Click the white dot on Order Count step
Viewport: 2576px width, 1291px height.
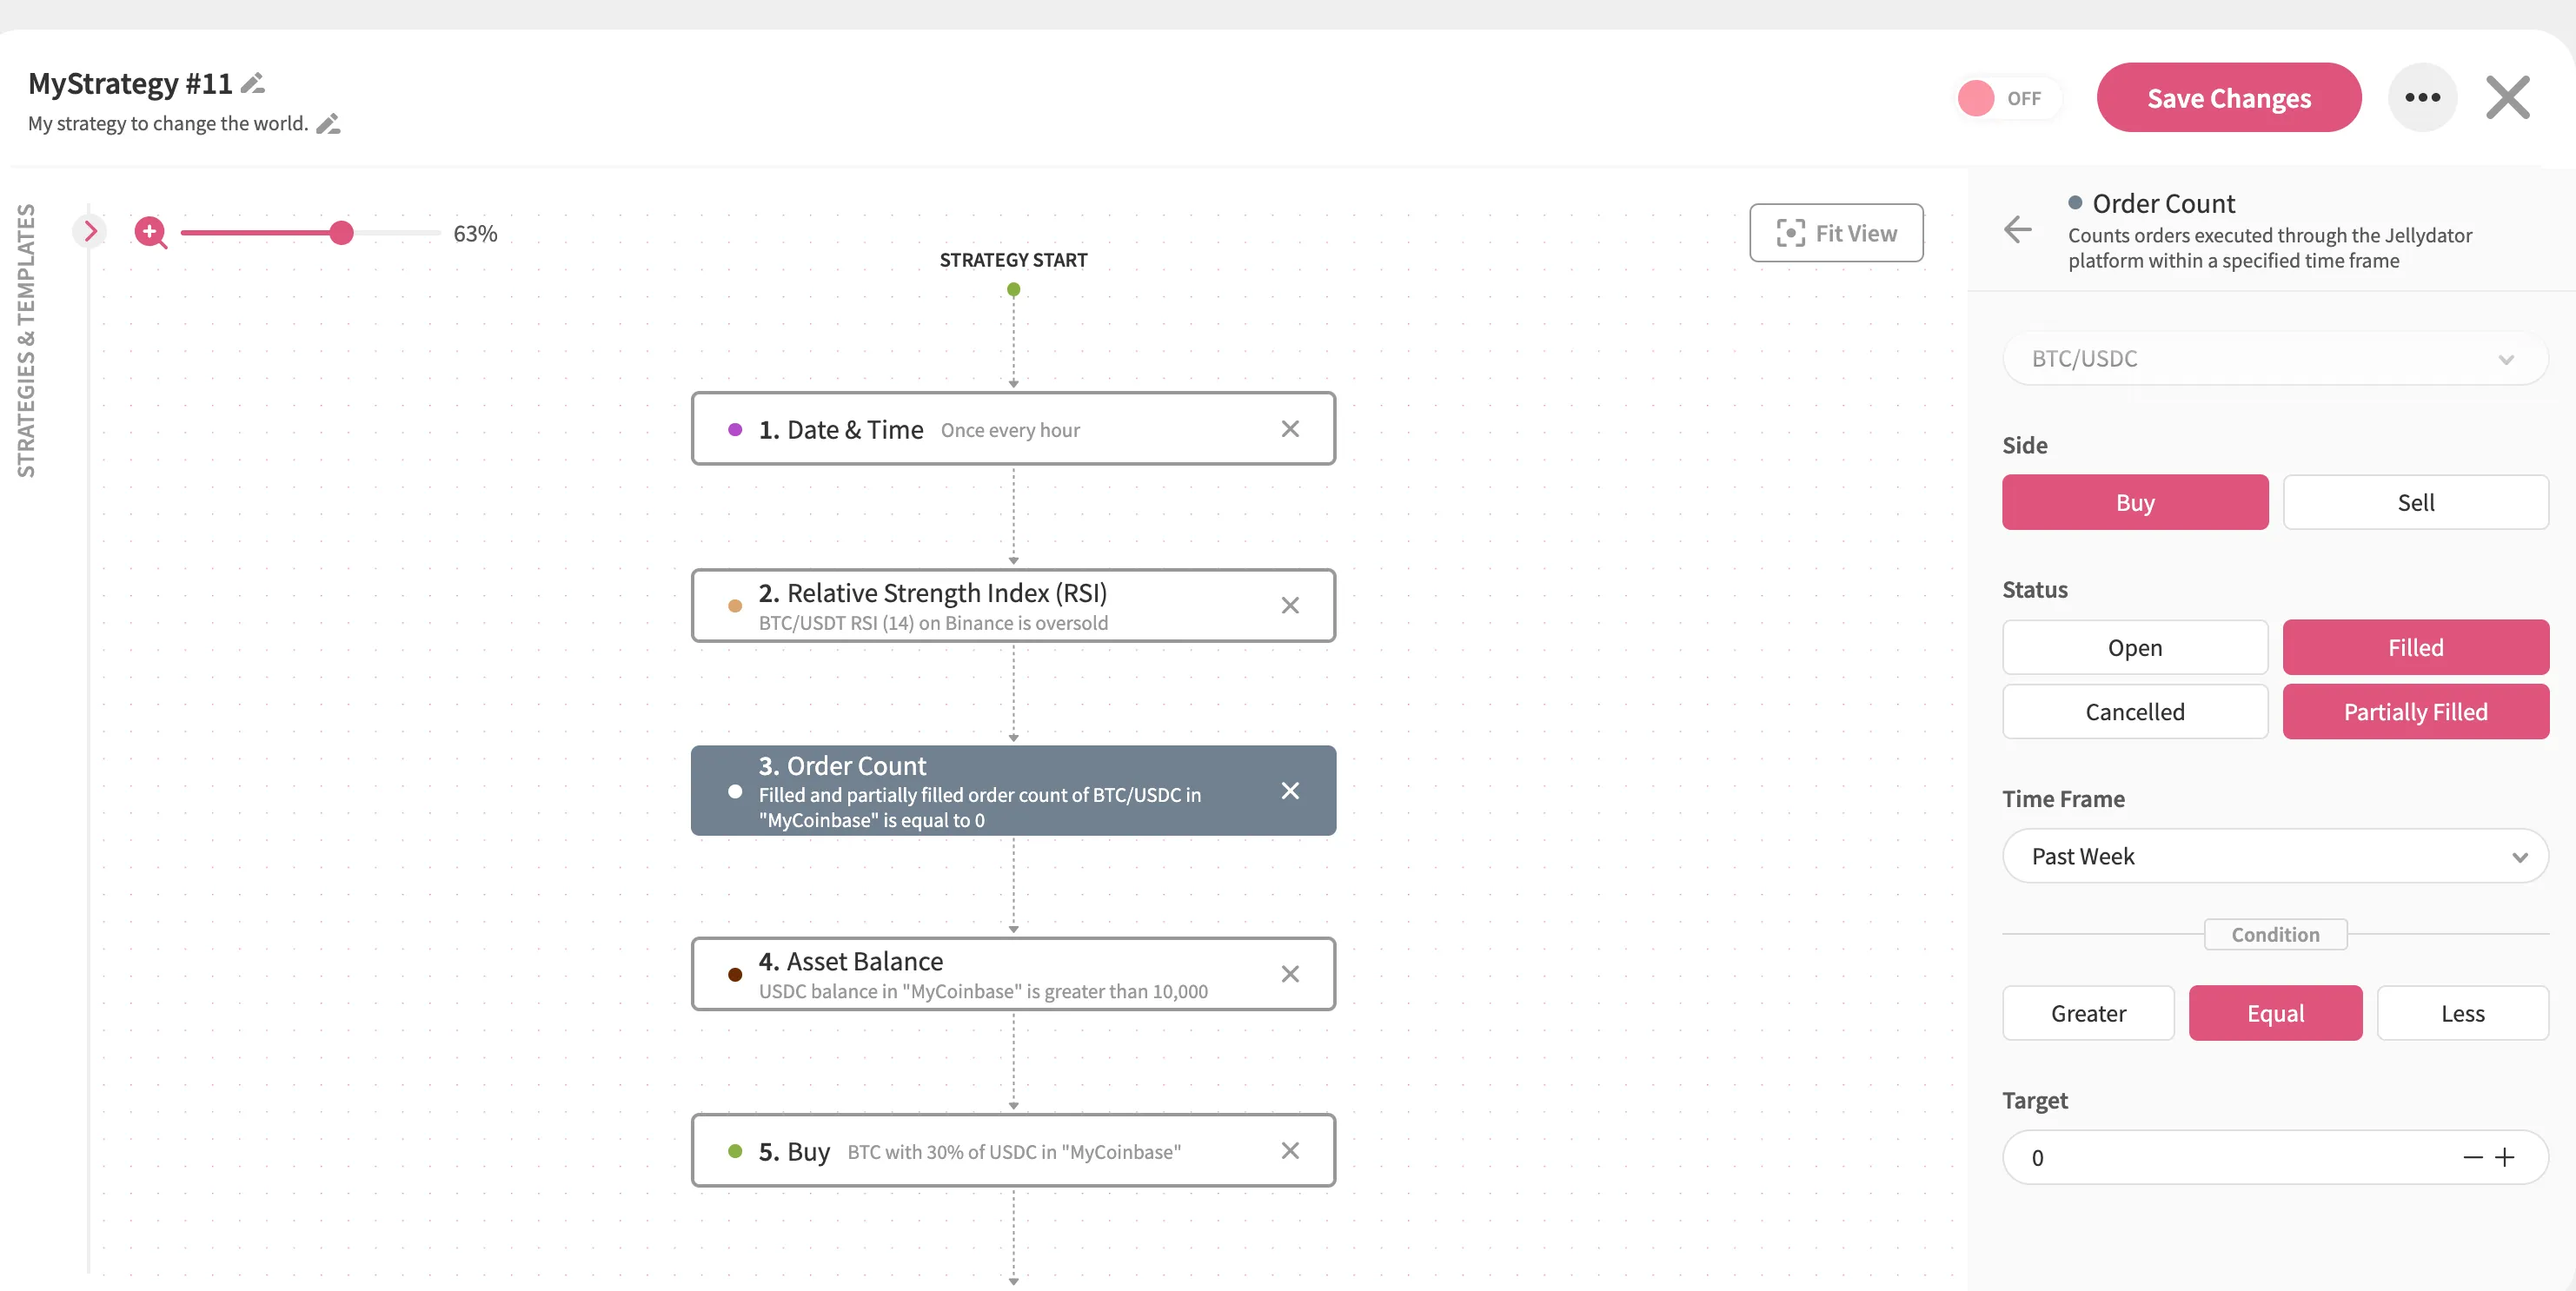point(735,791)
